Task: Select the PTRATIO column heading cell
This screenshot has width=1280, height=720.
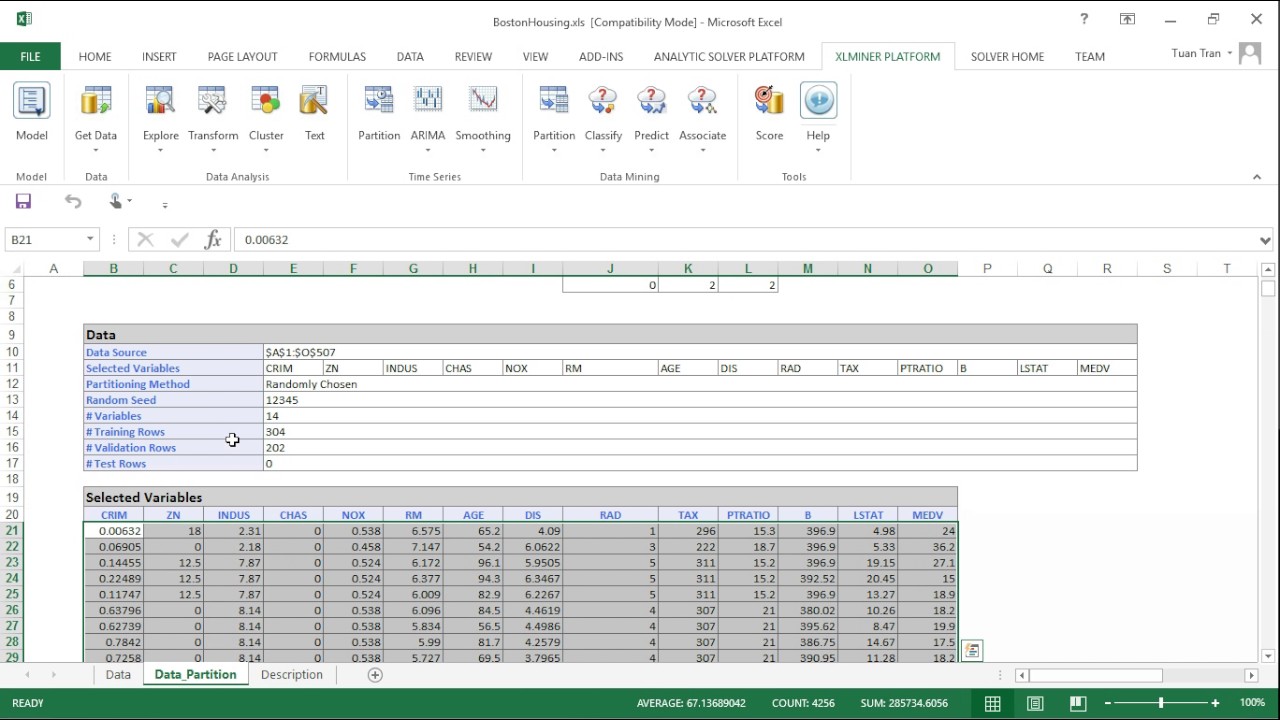Action: (748, 515)
